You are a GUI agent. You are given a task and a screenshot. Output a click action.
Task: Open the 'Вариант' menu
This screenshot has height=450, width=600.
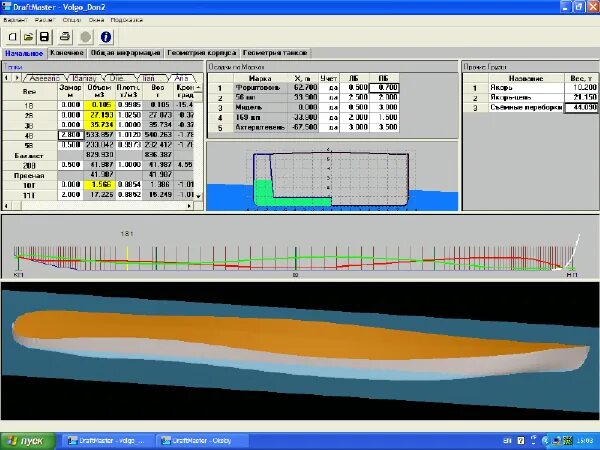15,20
